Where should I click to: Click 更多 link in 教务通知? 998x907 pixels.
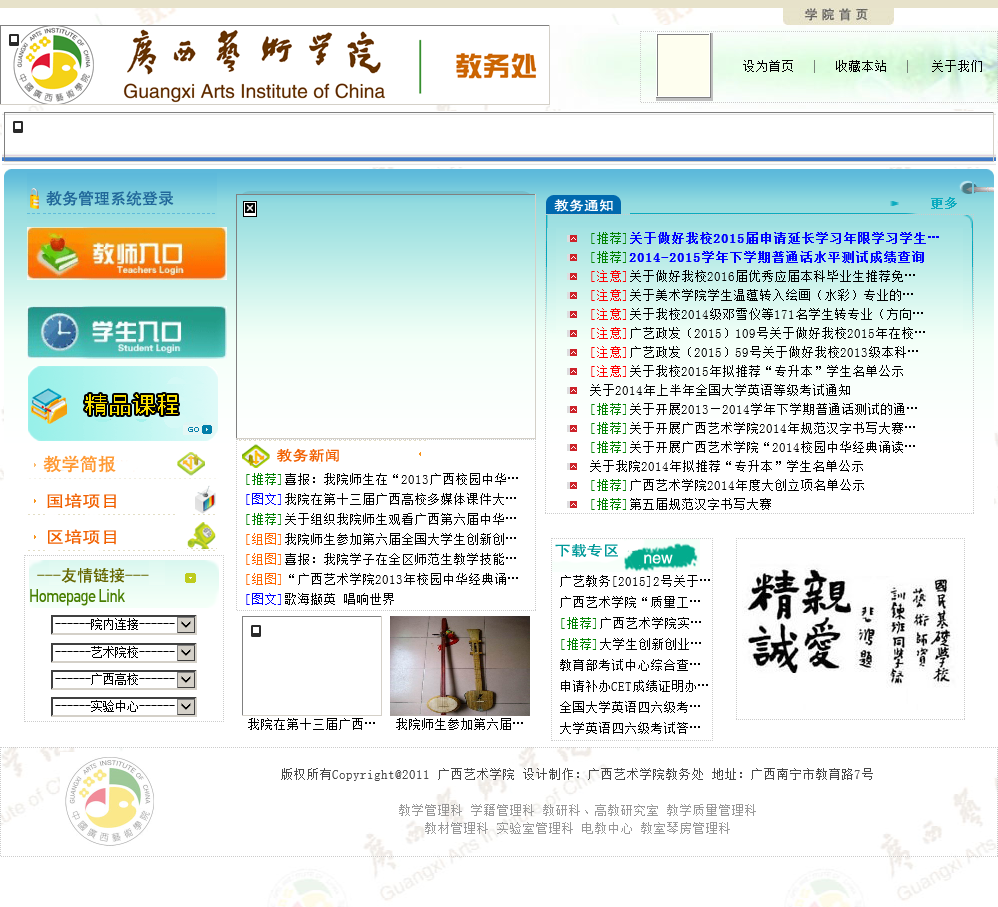pyautogui.click(x=944, y=203)
